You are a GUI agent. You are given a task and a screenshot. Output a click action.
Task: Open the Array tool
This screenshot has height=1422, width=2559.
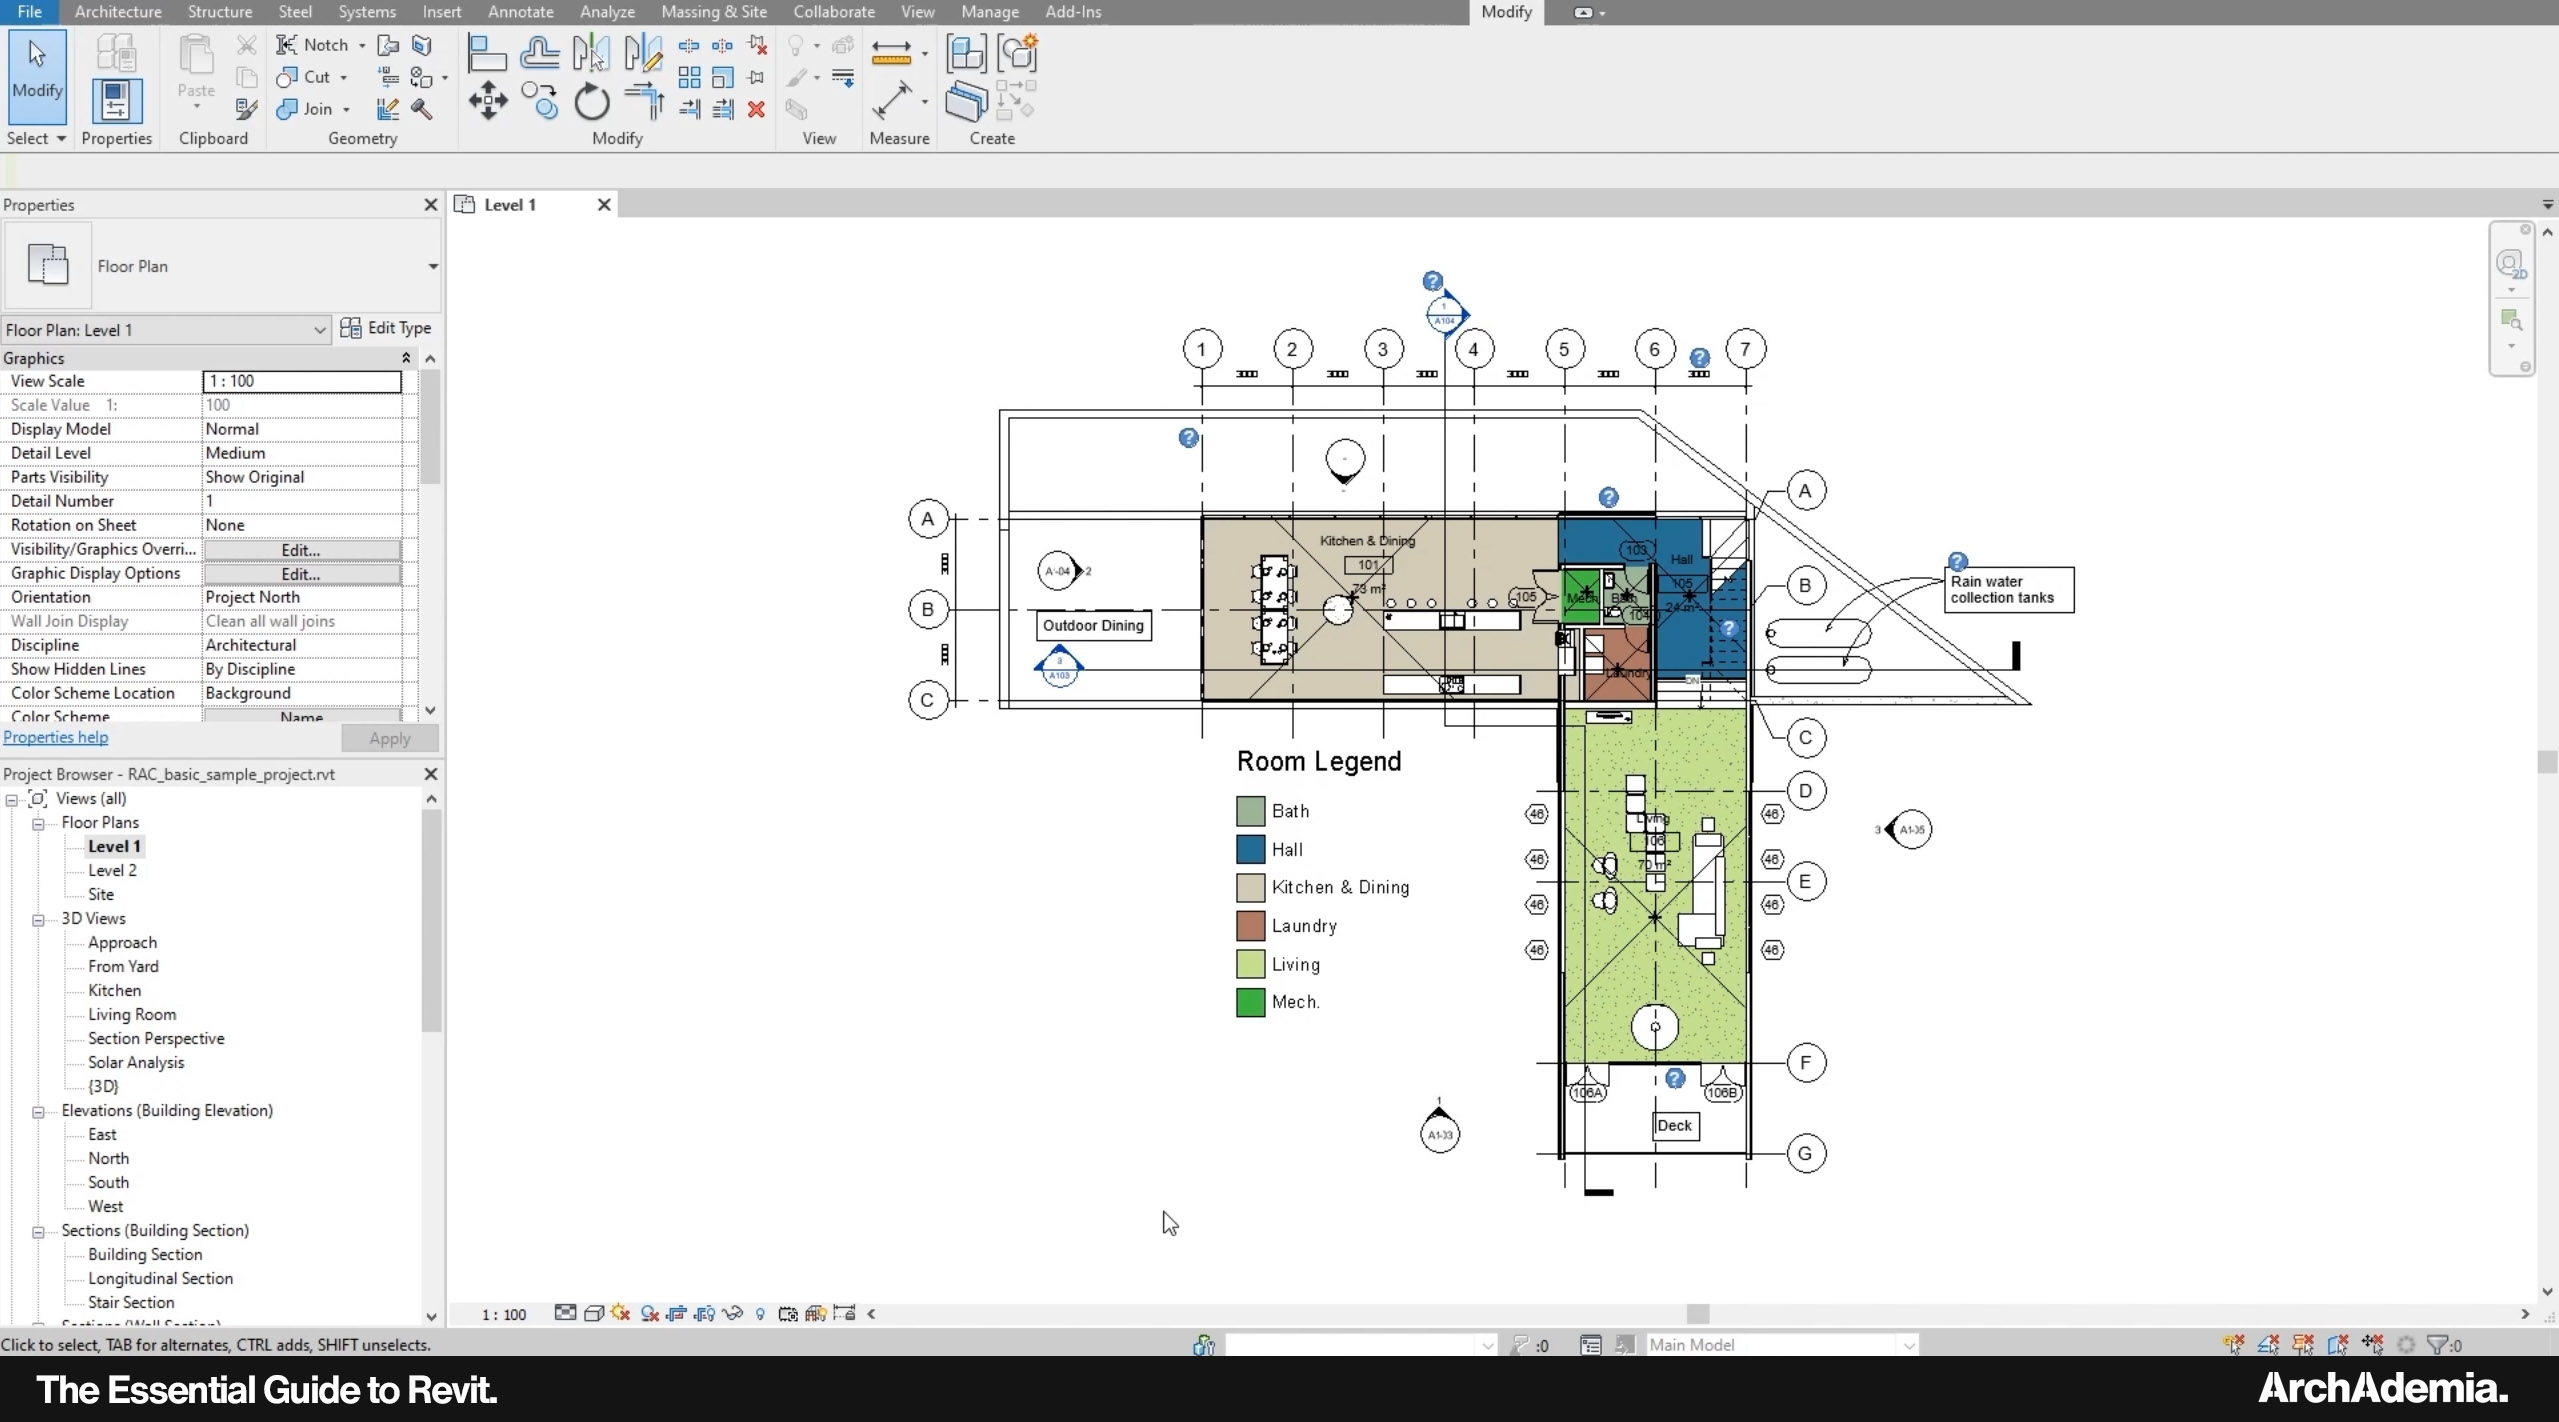689,77
